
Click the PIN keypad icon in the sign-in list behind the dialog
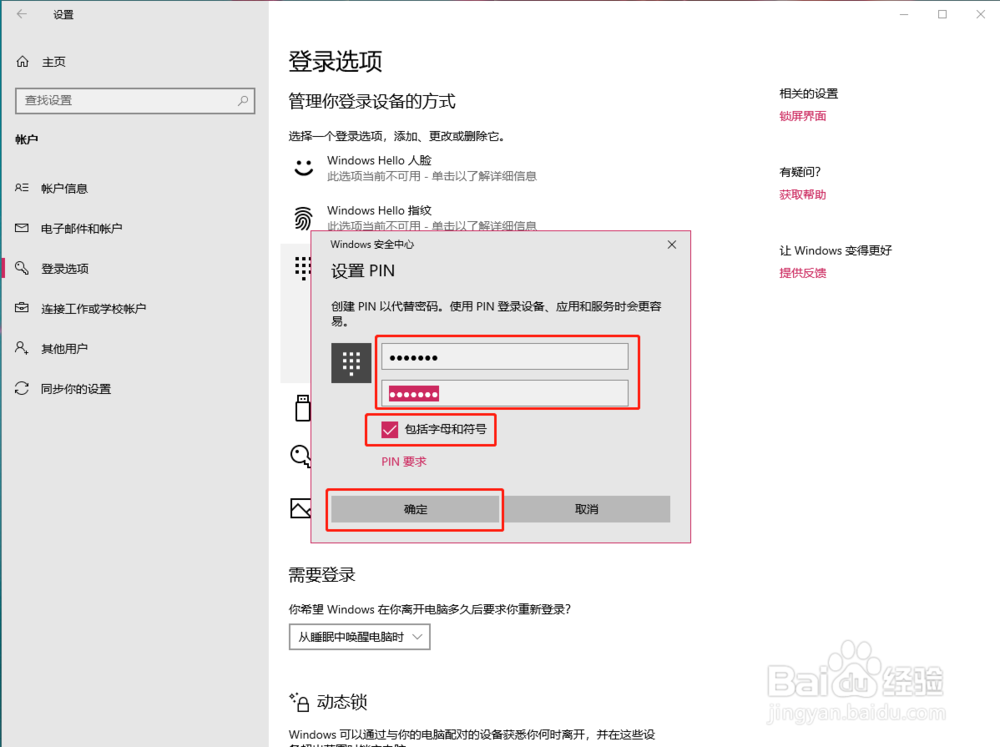tap(302, 268)
